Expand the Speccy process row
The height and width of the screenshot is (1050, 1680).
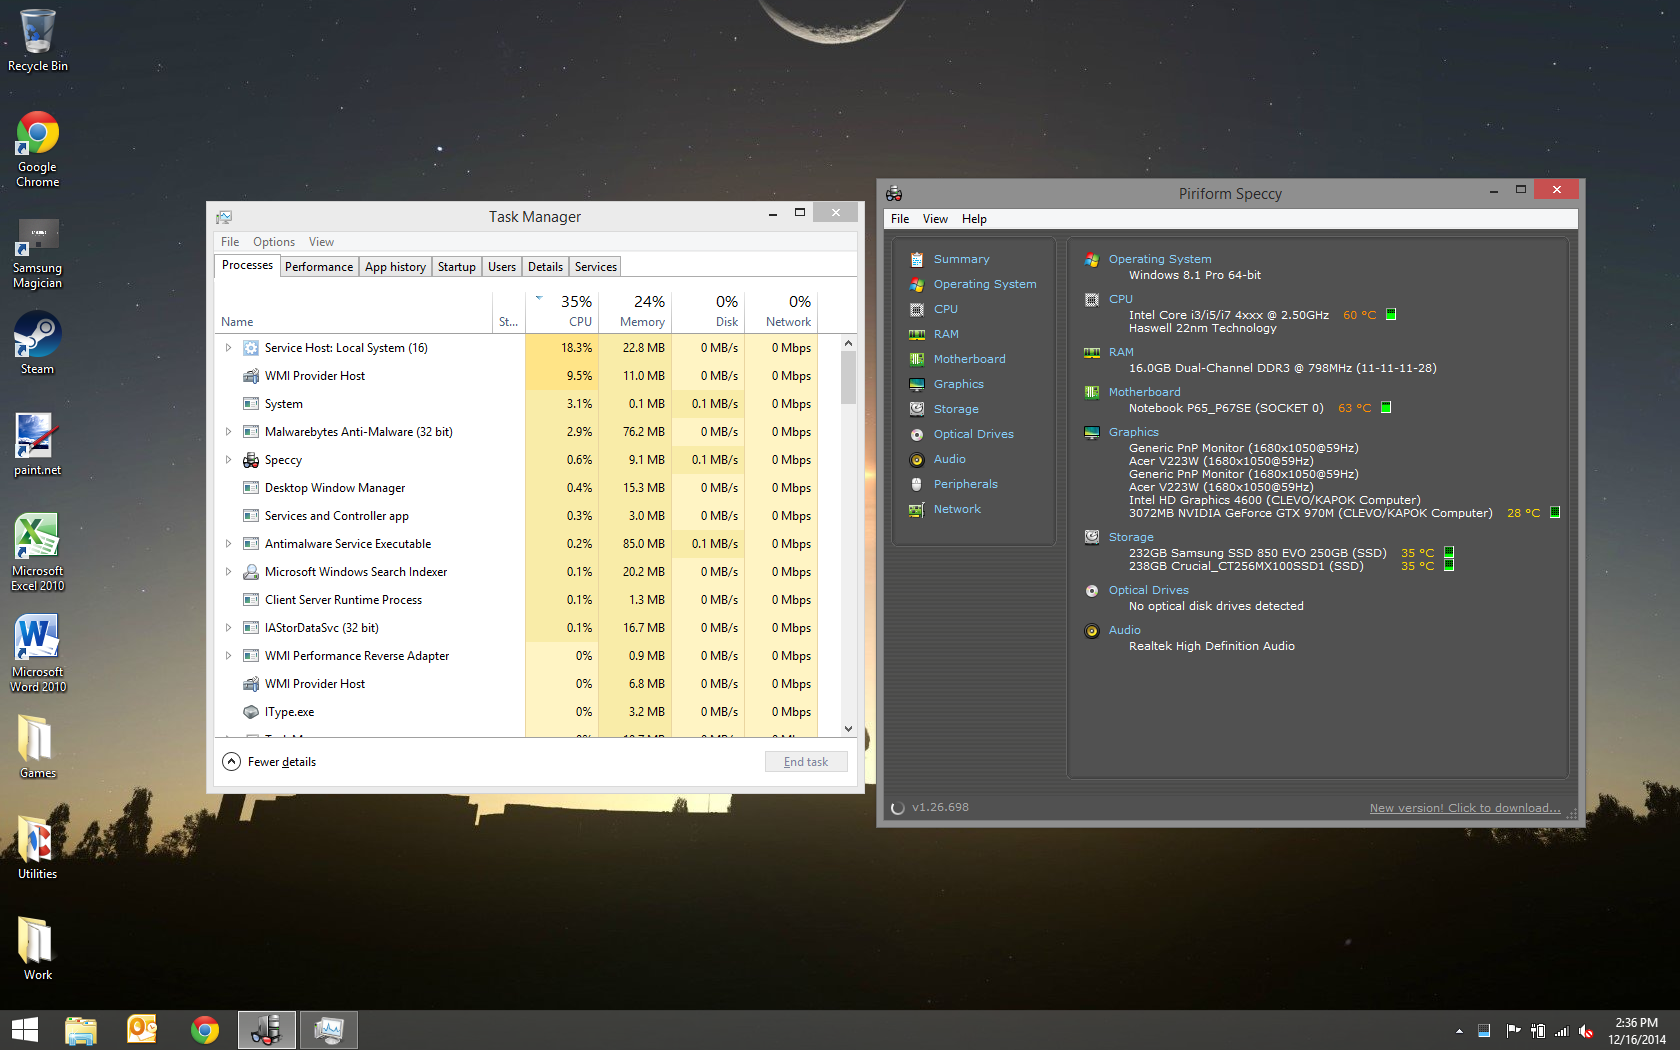(228, 460)
